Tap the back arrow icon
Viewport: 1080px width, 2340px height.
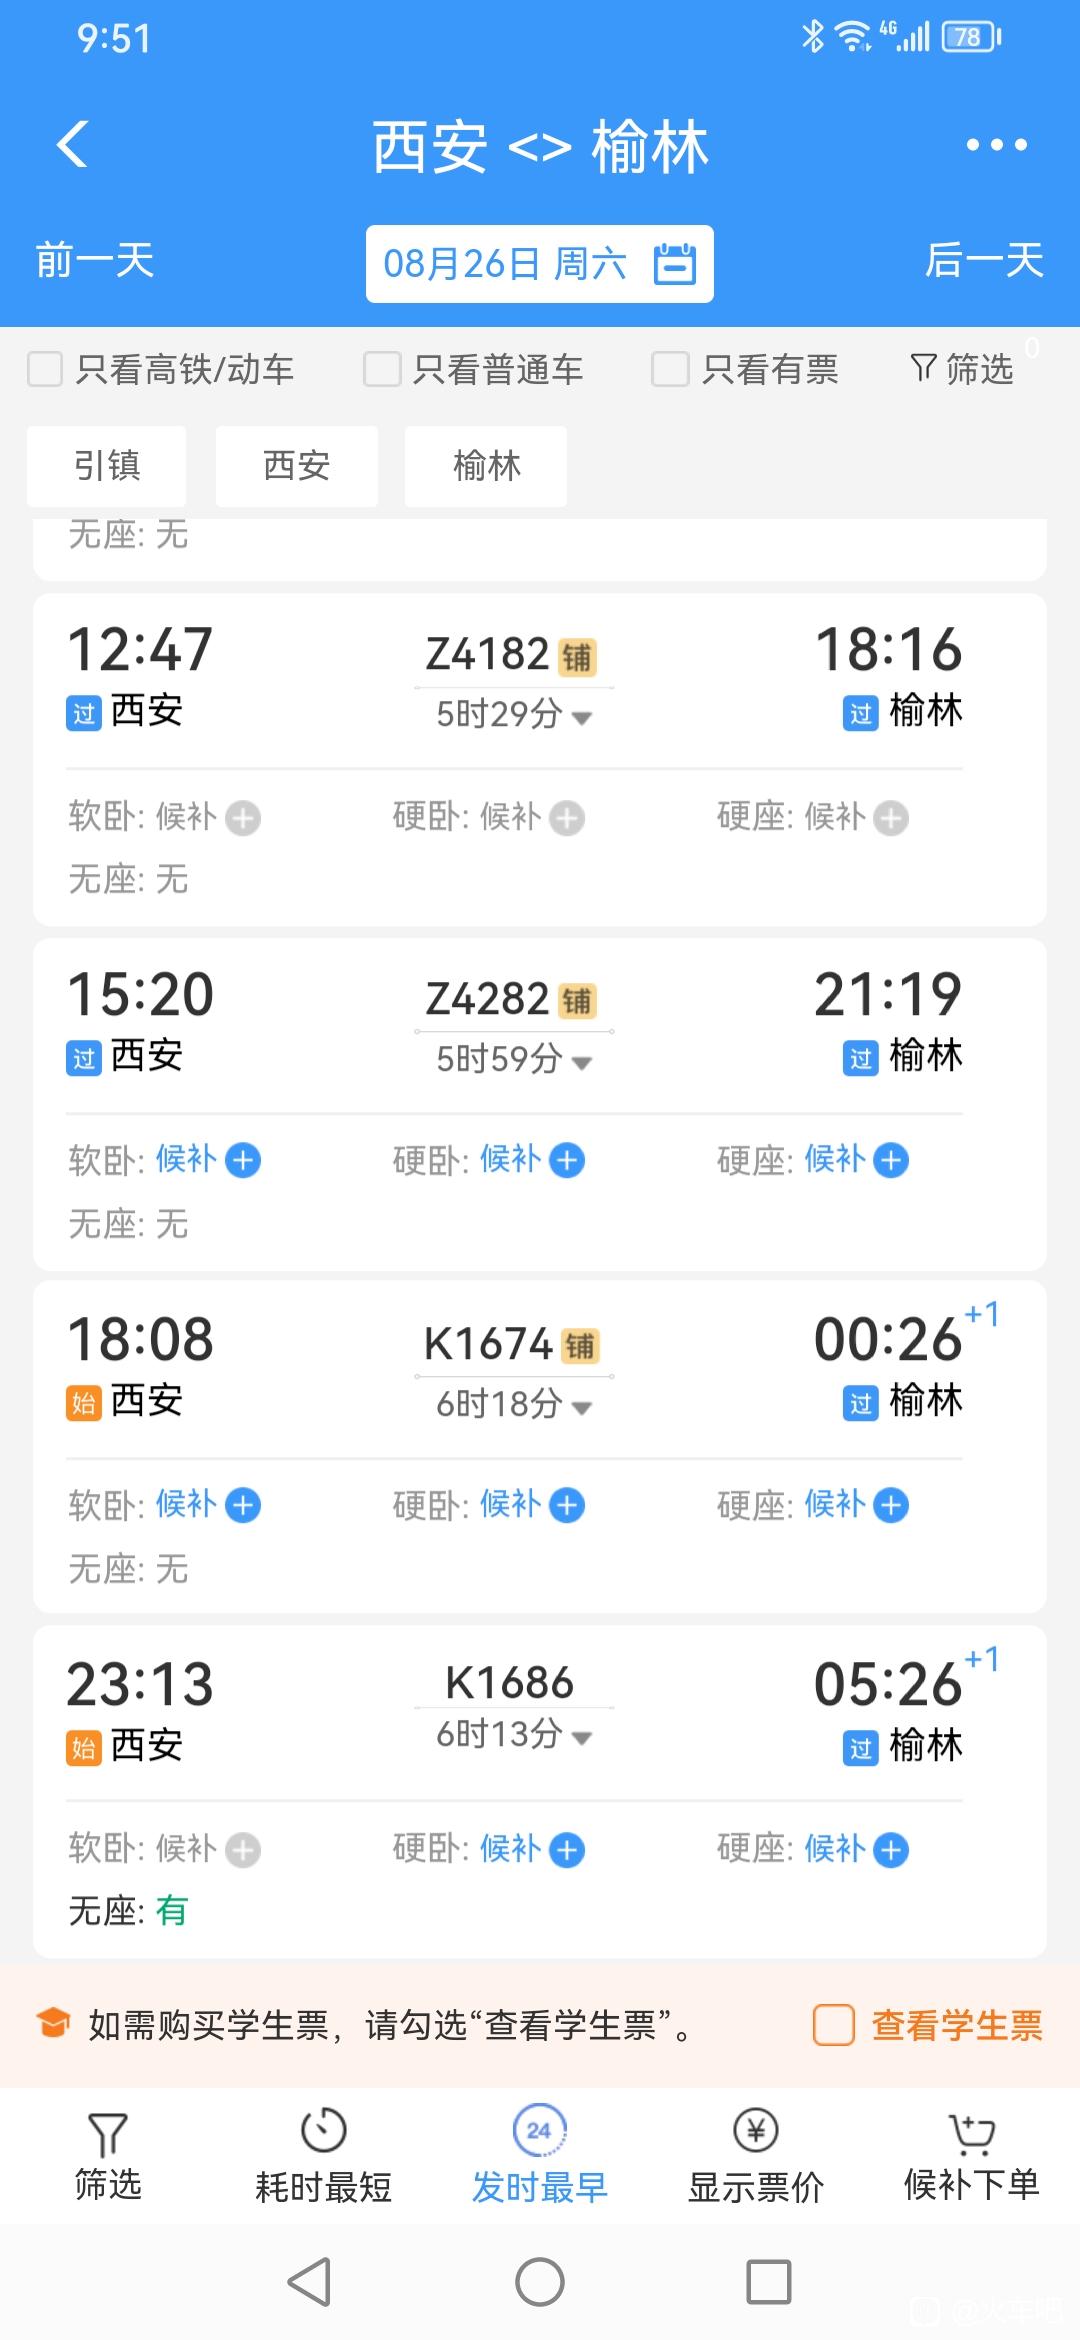click(x=72, y=145)
